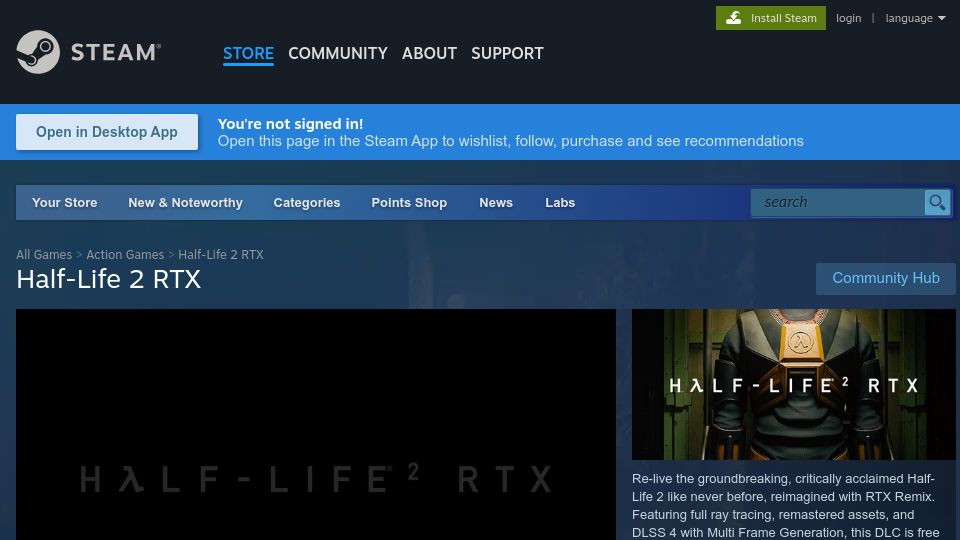Open the STORE menu
Viewport: 960px width, 540px height.
pyautogui.click(x=248, y=53)
